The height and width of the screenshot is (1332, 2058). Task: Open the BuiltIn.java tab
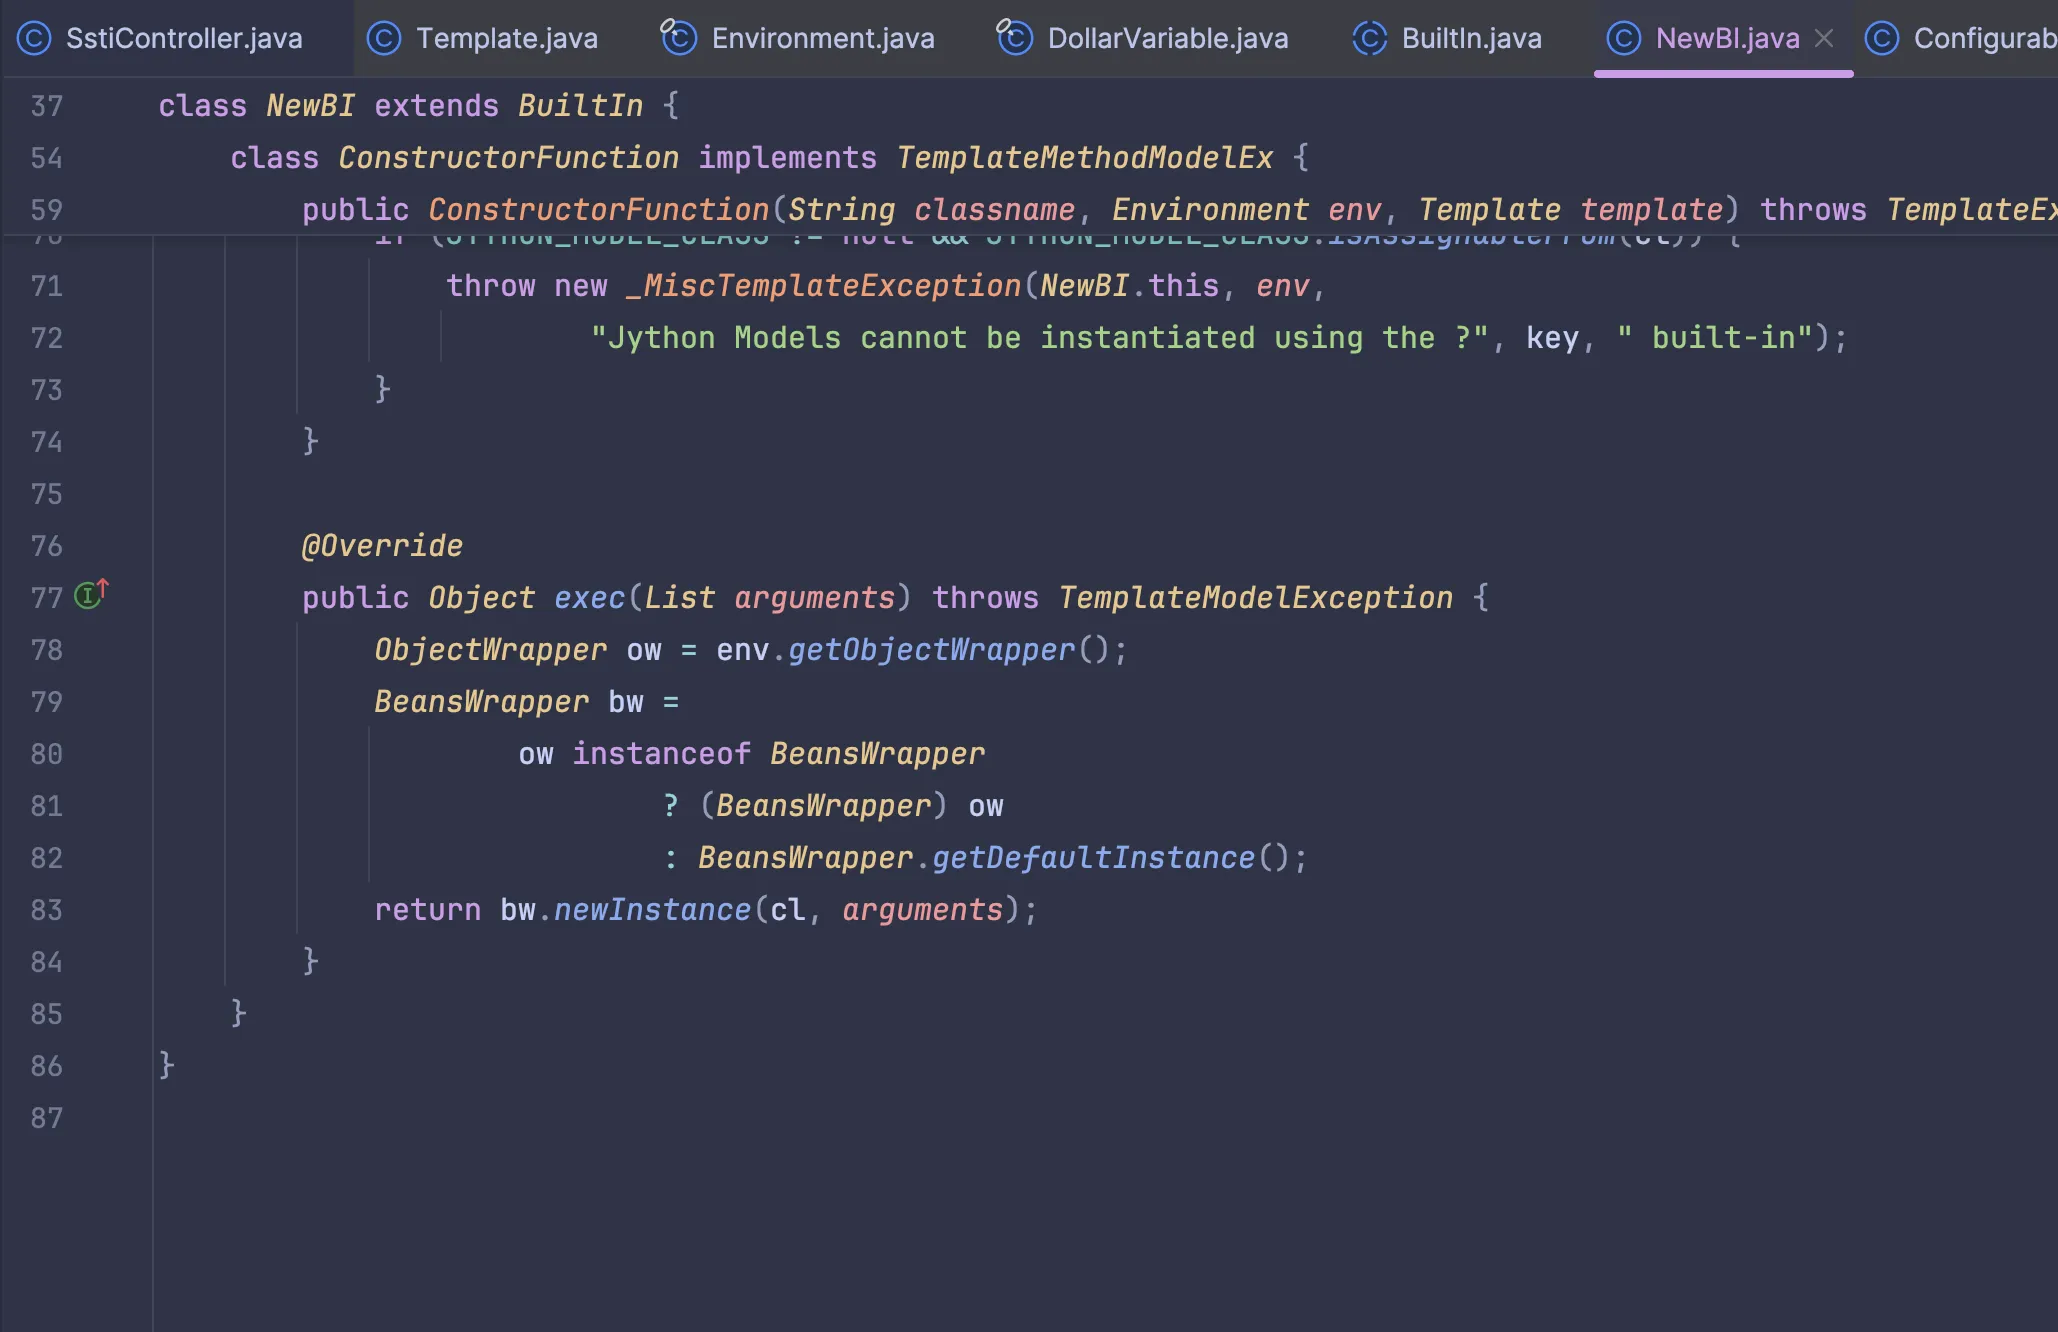1447,38
